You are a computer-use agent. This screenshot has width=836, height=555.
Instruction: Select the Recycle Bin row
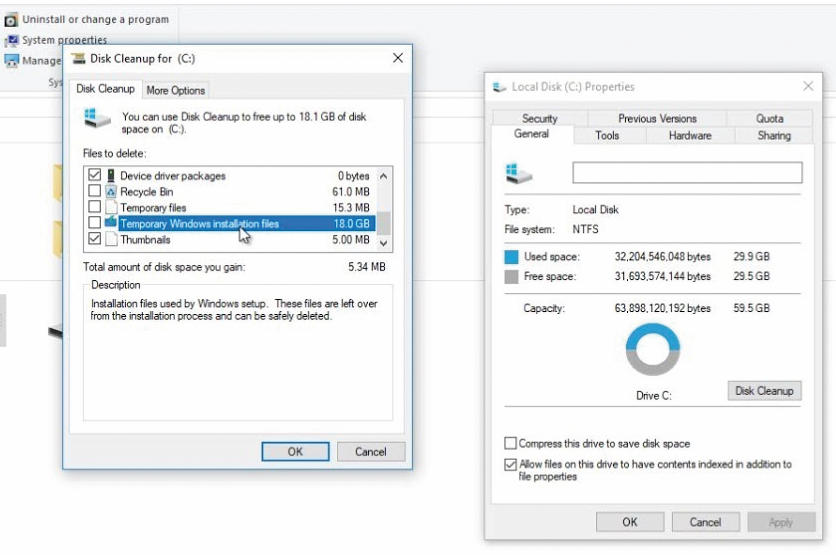tap(230, 191)
